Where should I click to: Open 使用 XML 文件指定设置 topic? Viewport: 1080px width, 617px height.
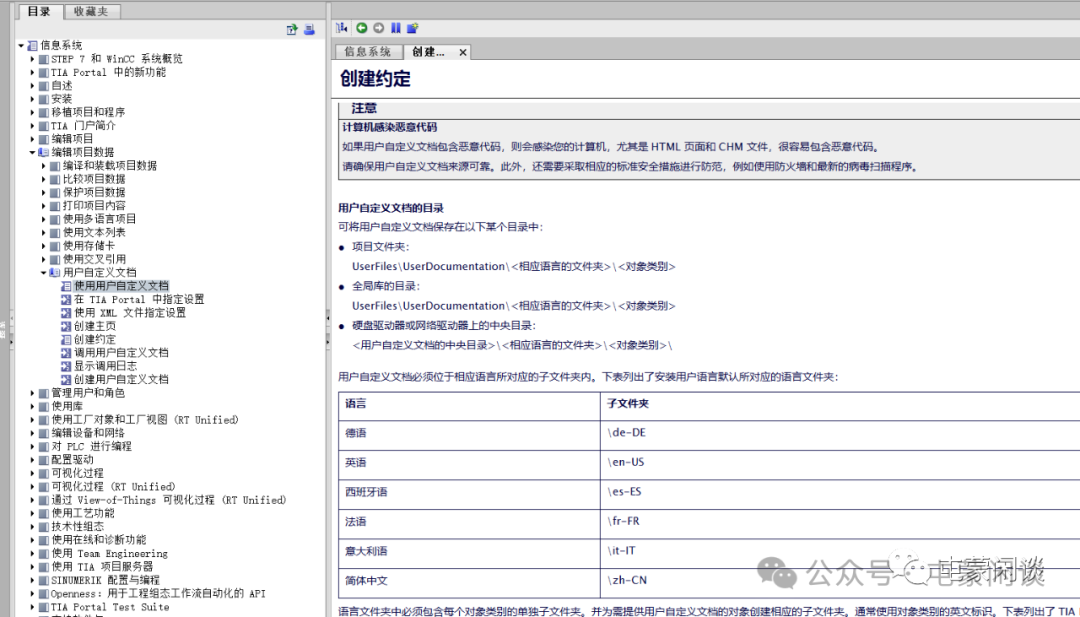130,313
